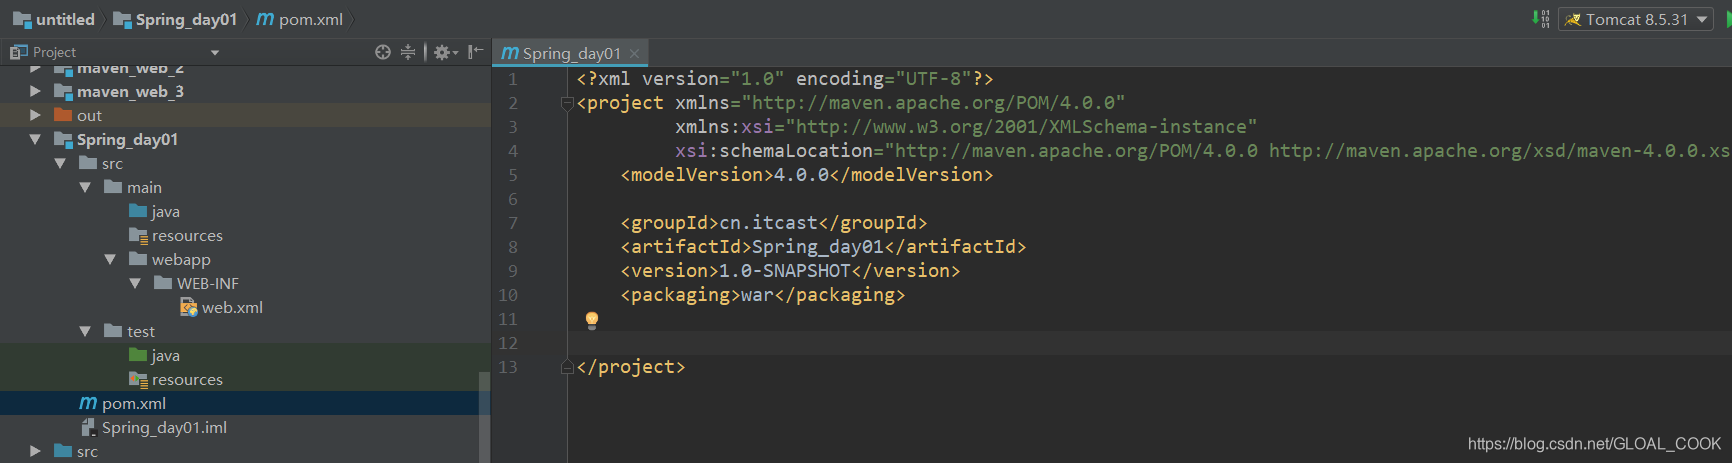
Task: Select pom.xml in the project tree
Action: (245, 403)
